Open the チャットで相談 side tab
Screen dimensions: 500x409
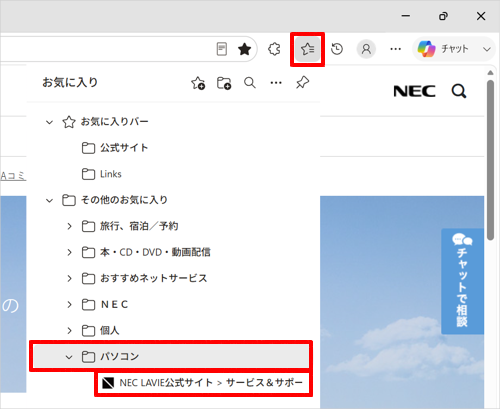point(462,281)
